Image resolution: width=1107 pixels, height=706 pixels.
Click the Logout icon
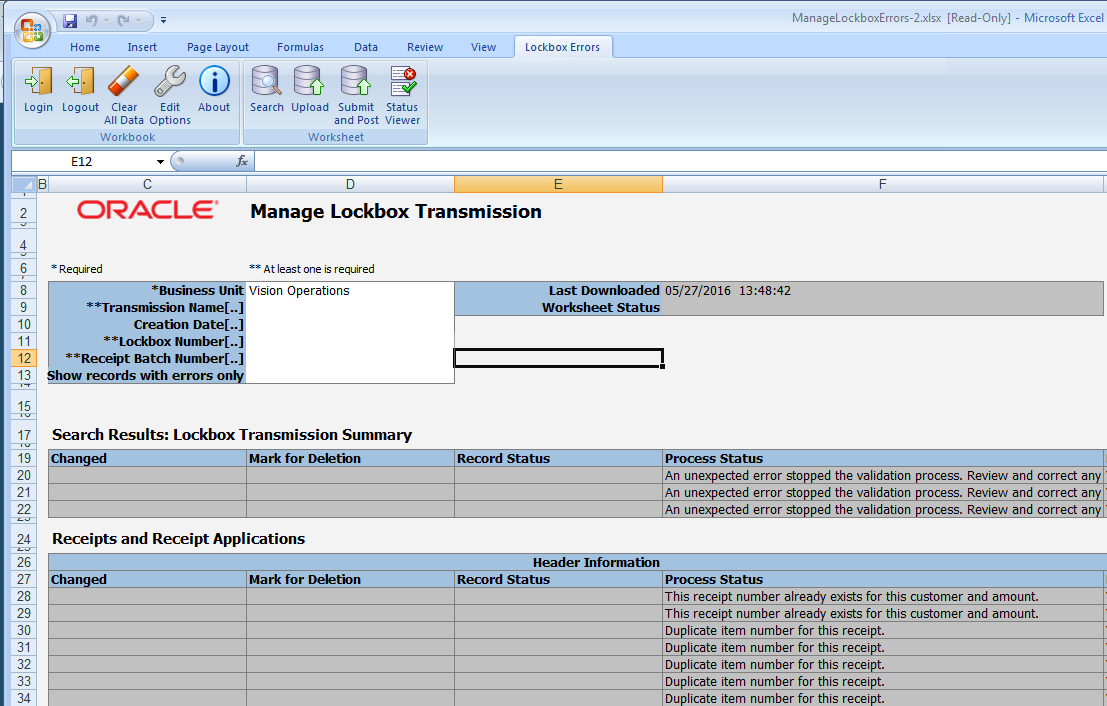coord(80,81)
